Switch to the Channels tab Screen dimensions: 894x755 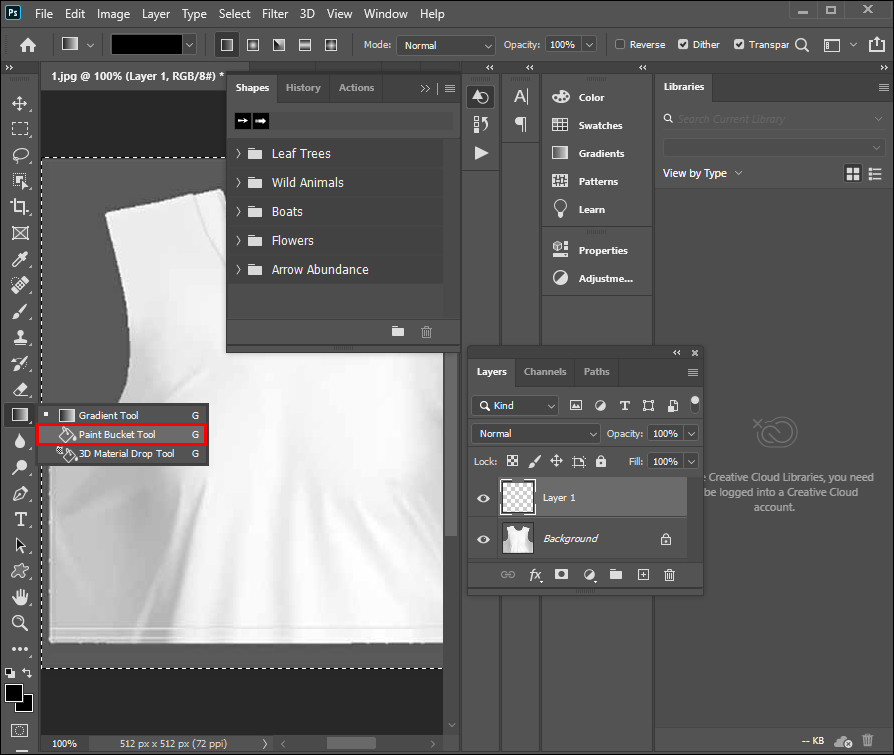pos(545,372)
